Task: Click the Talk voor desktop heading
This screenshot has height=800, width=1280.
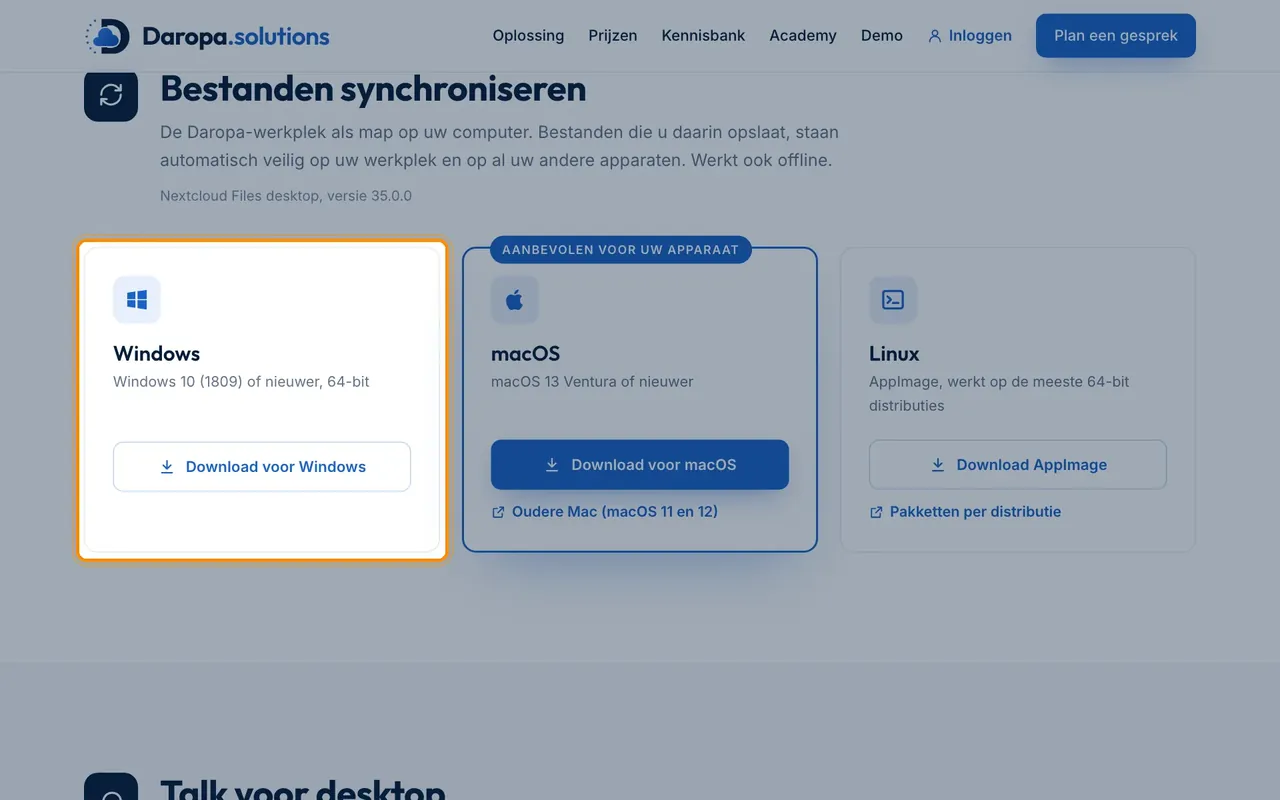Action: (x=303, y=789)
